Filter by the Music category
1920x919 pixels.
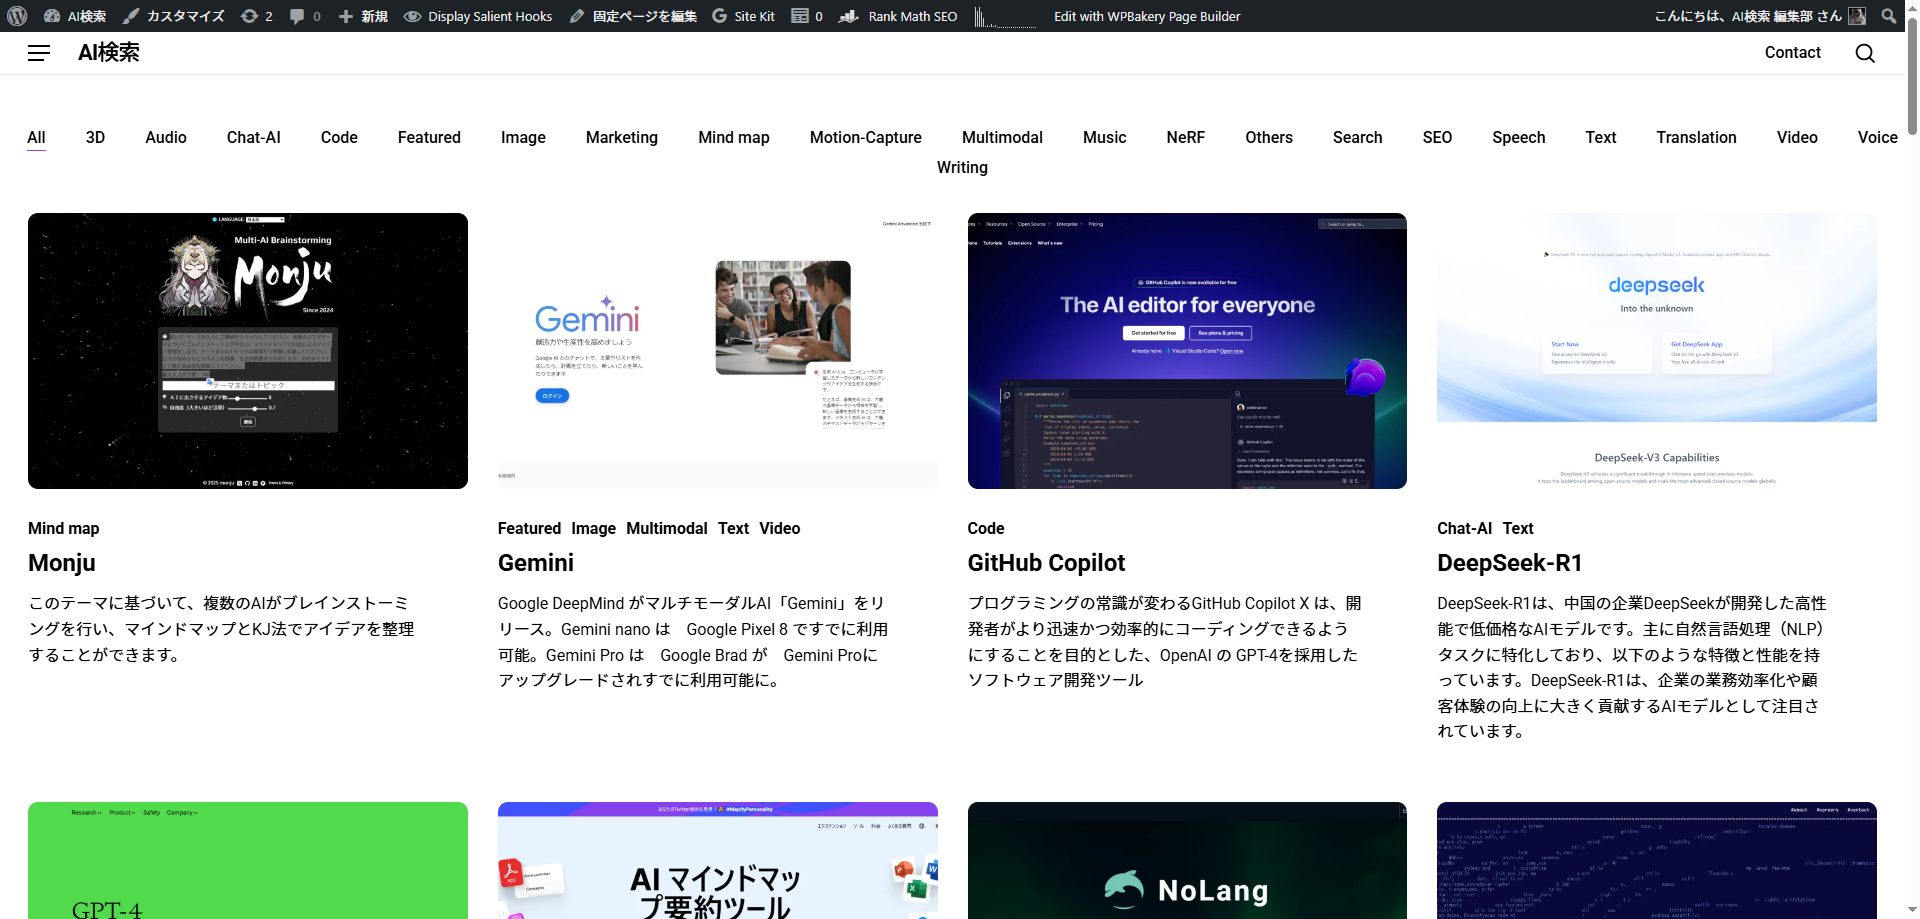tap(1104, 137)
